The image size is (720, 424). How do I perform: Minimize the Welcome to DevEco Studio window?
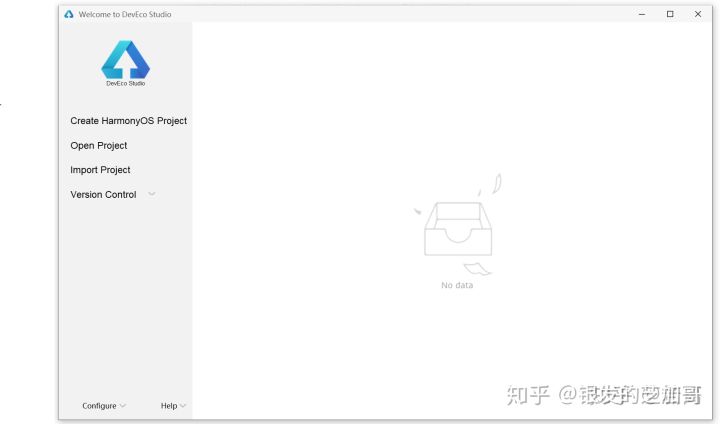pos(642,14)
